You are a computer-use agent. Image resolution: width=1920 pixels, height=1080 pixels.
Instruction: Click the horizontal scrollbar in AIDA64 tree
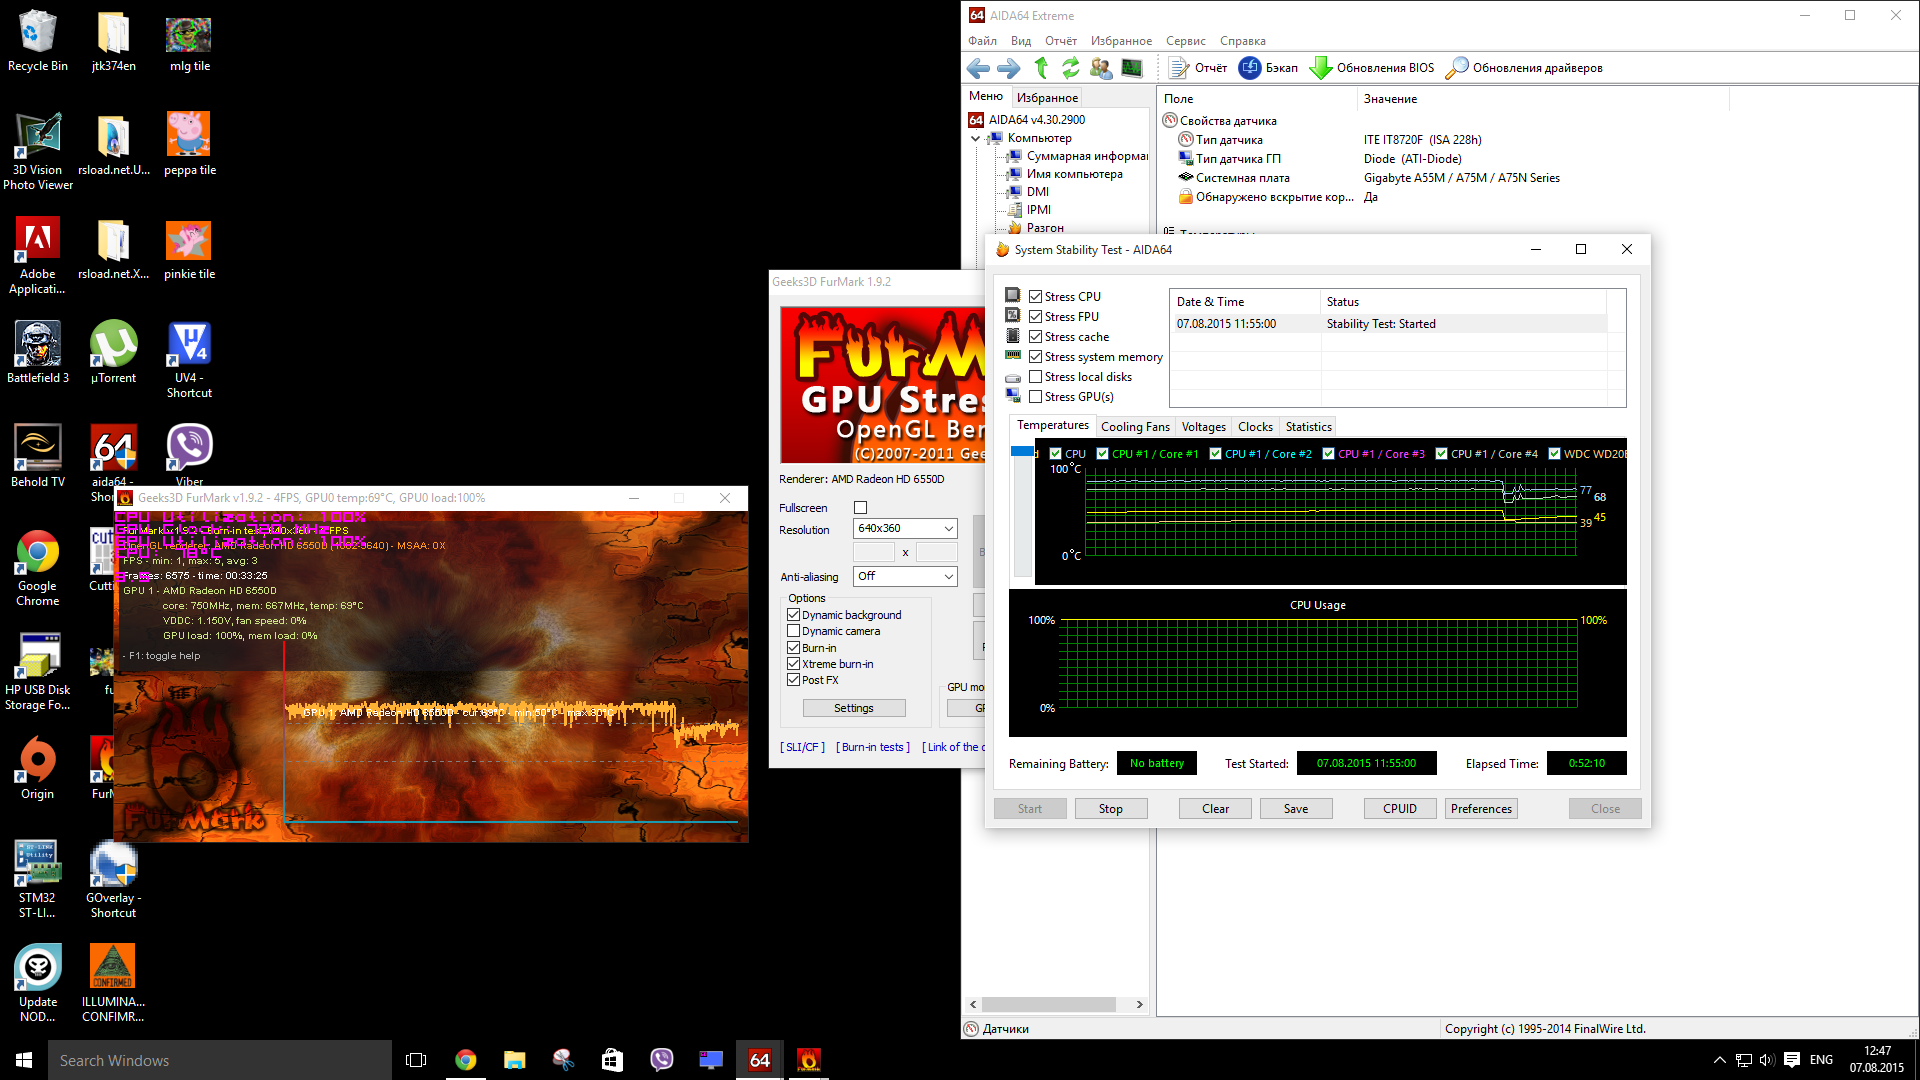point(1048,1004)
